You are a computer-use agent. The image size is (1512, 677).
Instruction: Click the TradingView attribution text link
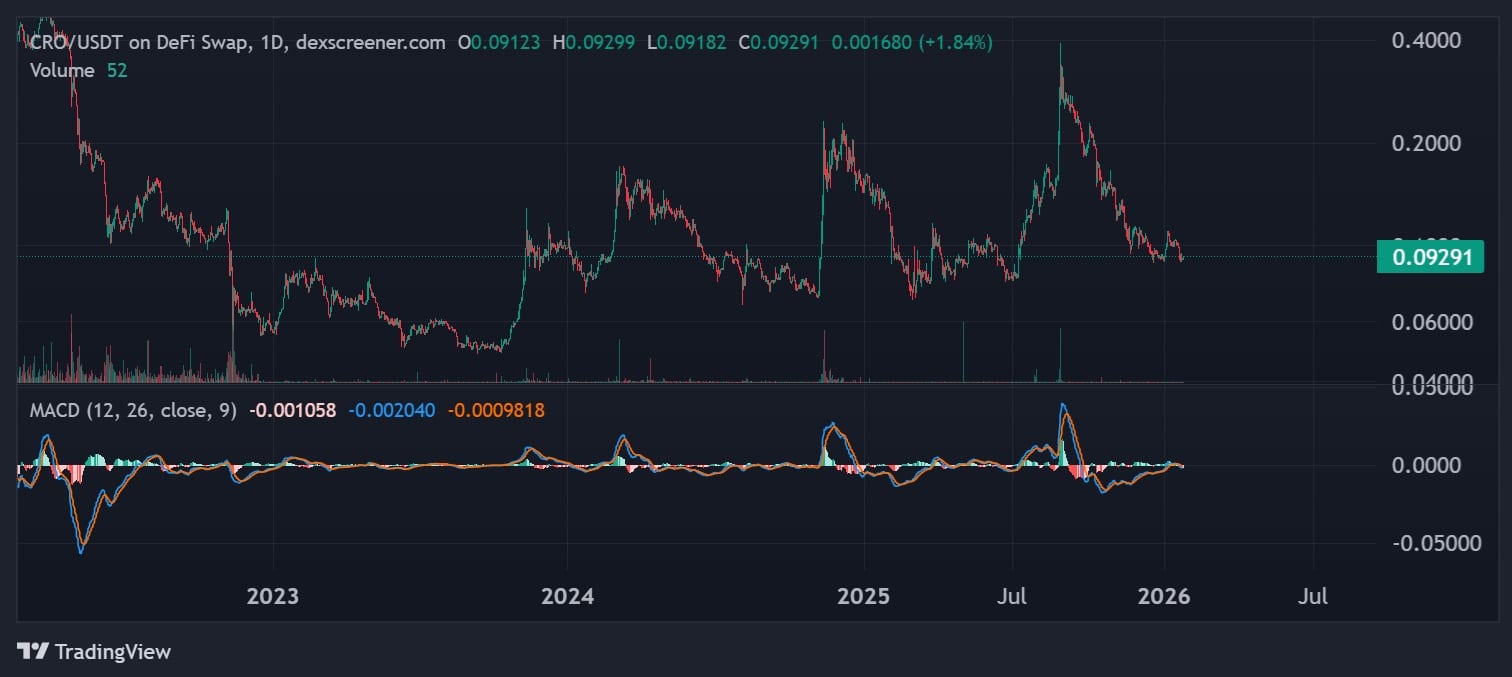pos(113,652)
